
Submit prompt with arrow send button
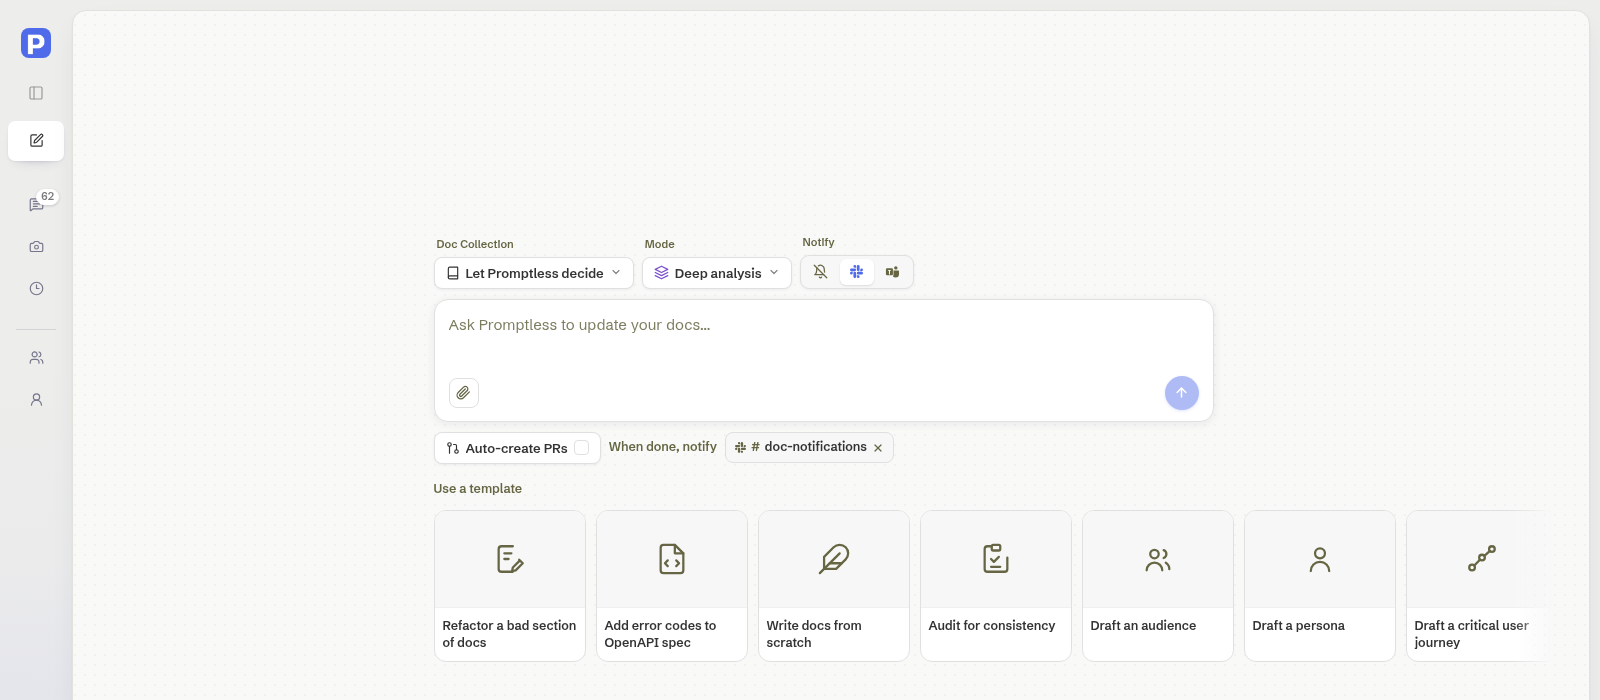(1181, 393)
